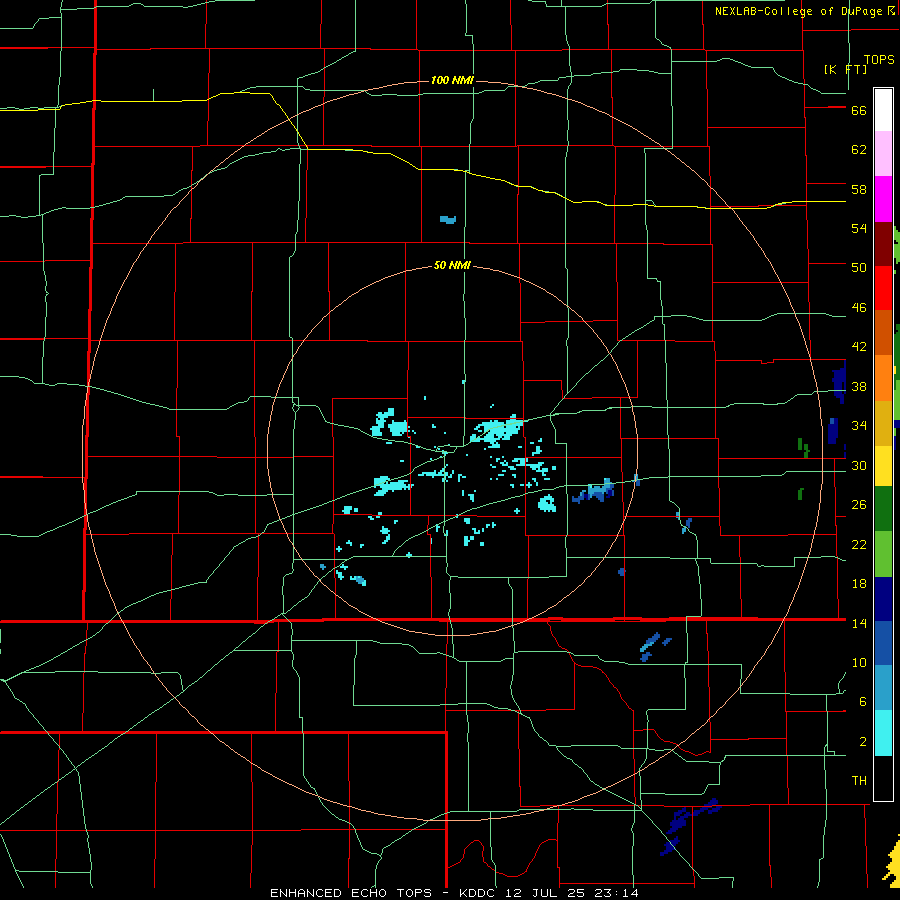
Task: Click the 66 value on legend scale
Action: point(859,110)
